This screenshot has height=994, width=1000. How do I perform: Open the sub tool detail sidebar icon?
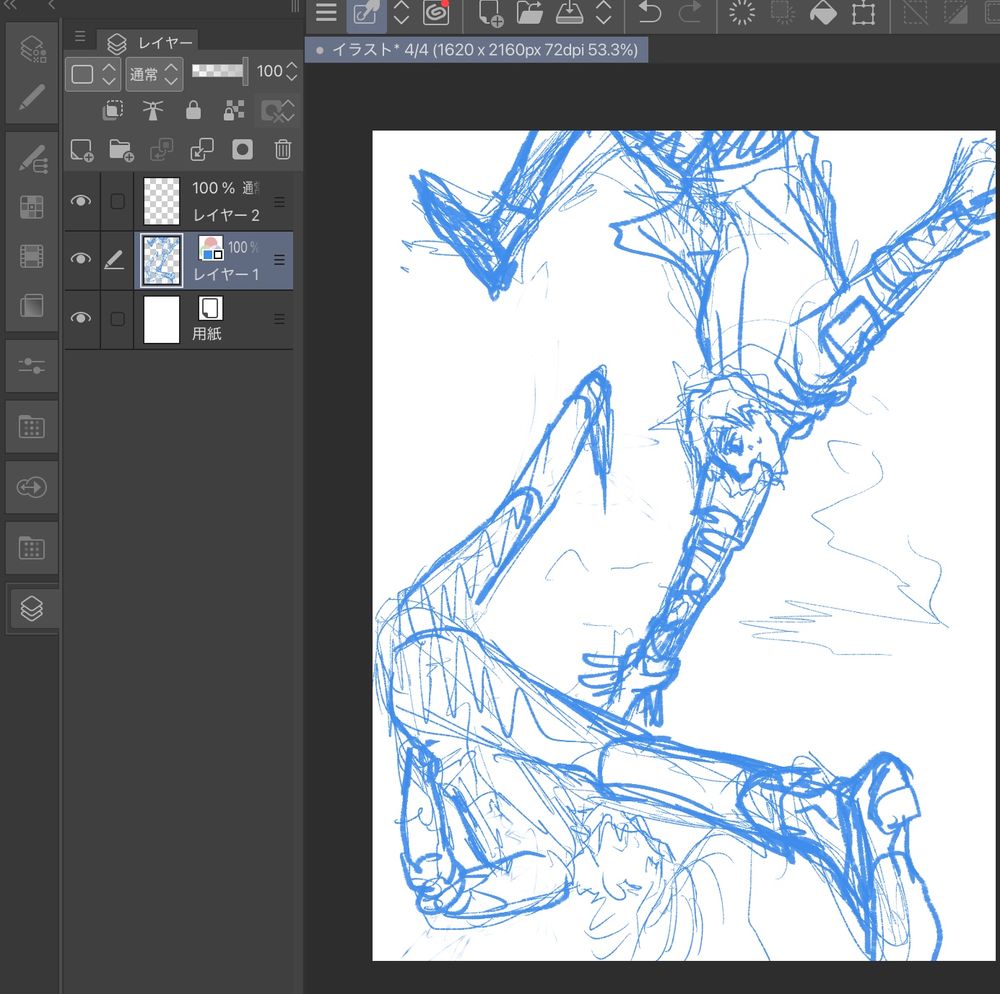tap(32, 159)
